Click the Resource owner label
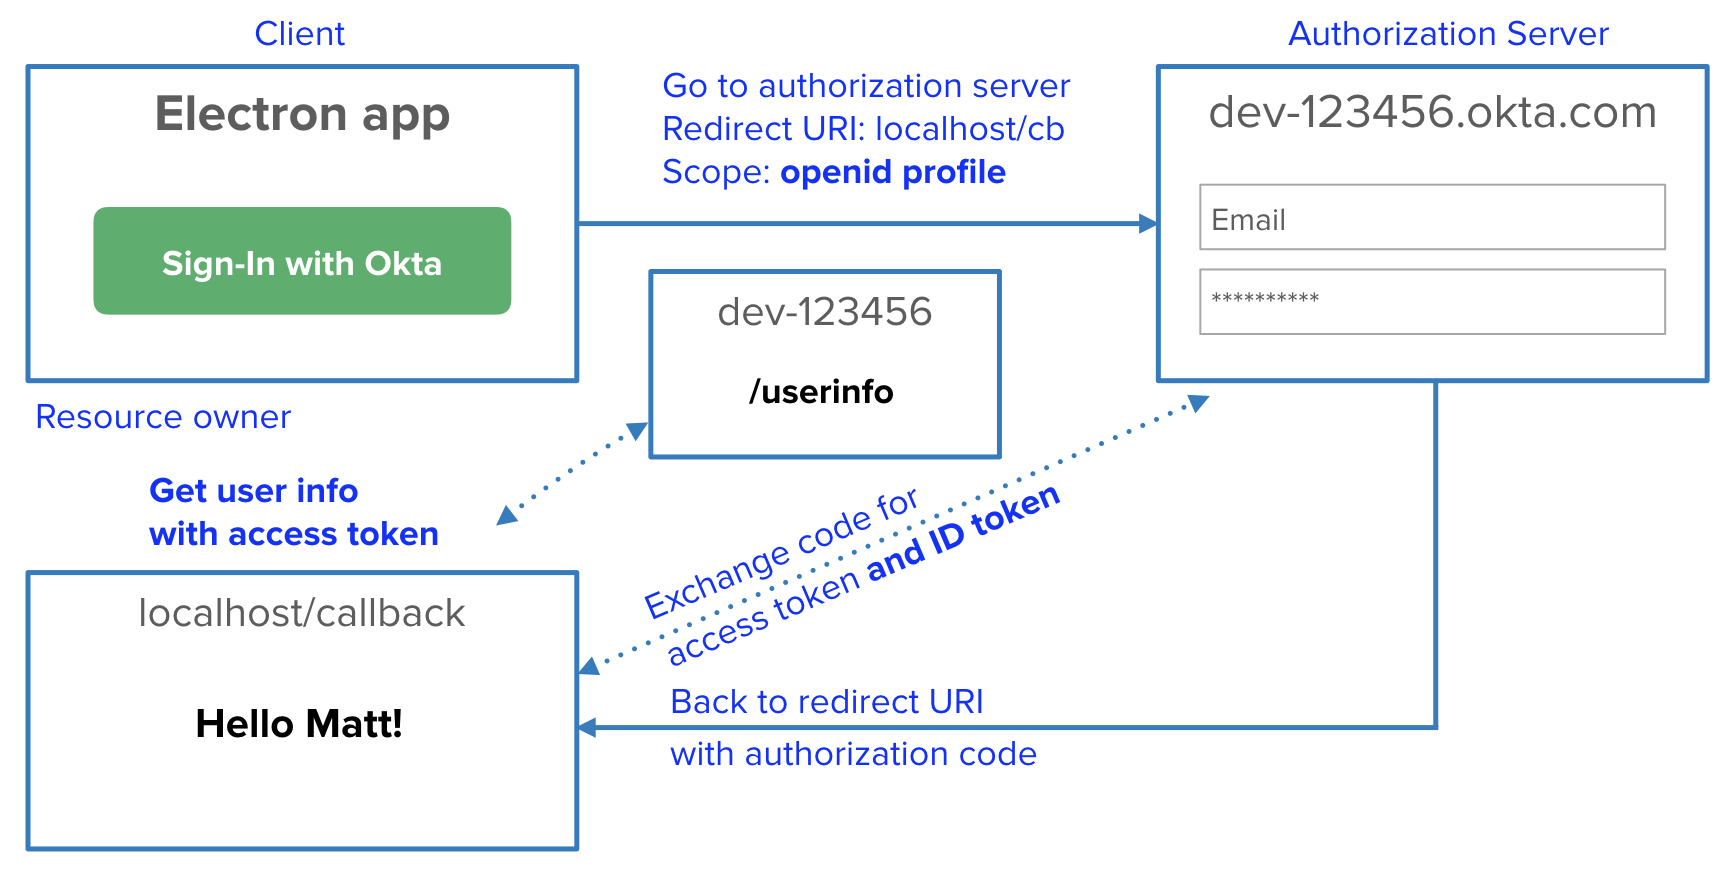The image size is (1728, 872). 163,417
